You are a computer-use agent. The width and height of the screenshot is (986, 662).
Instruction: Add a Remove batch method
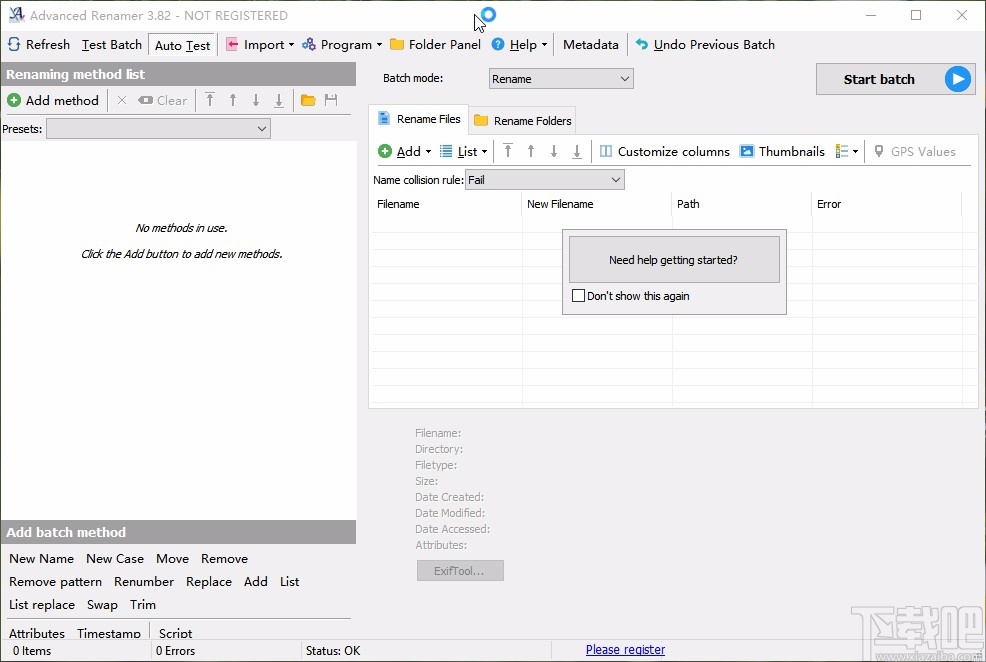pyautogui.click(x=224, y=559)
